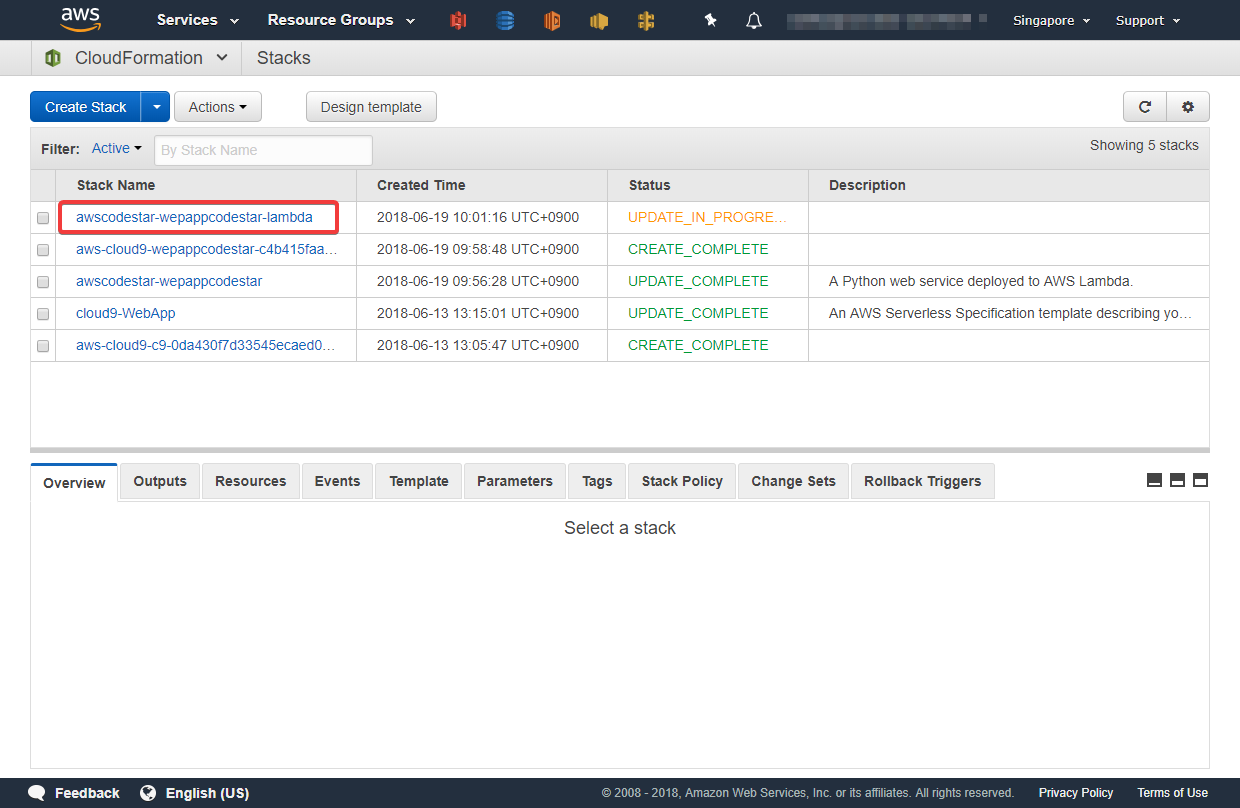Expand the Support menu

click(1148, 20)
